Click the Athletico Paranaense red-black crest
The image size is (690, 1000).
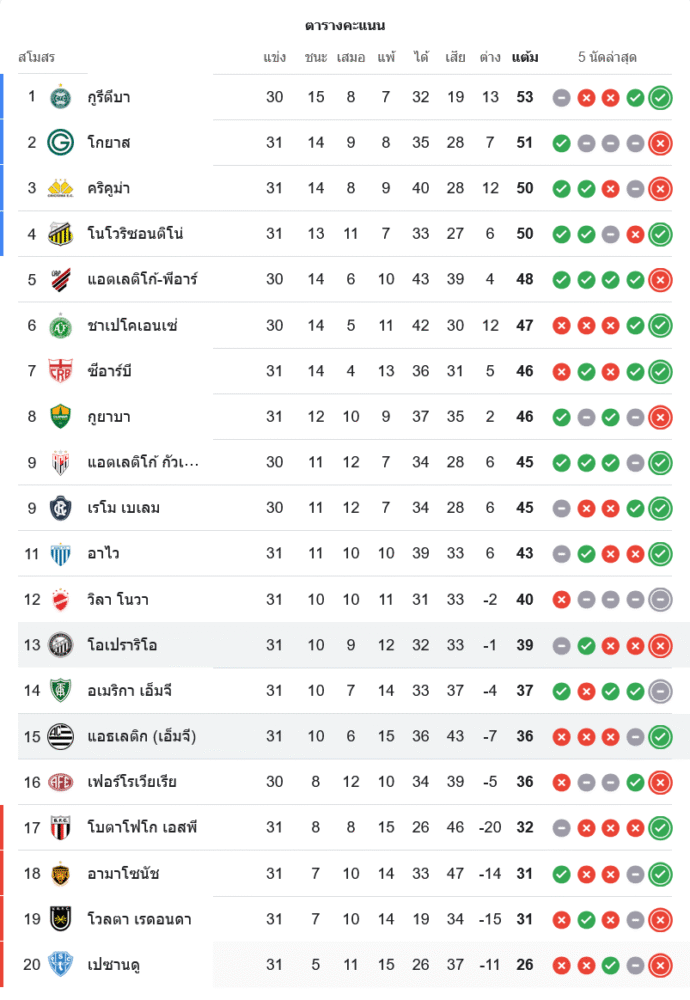[61, 279]
